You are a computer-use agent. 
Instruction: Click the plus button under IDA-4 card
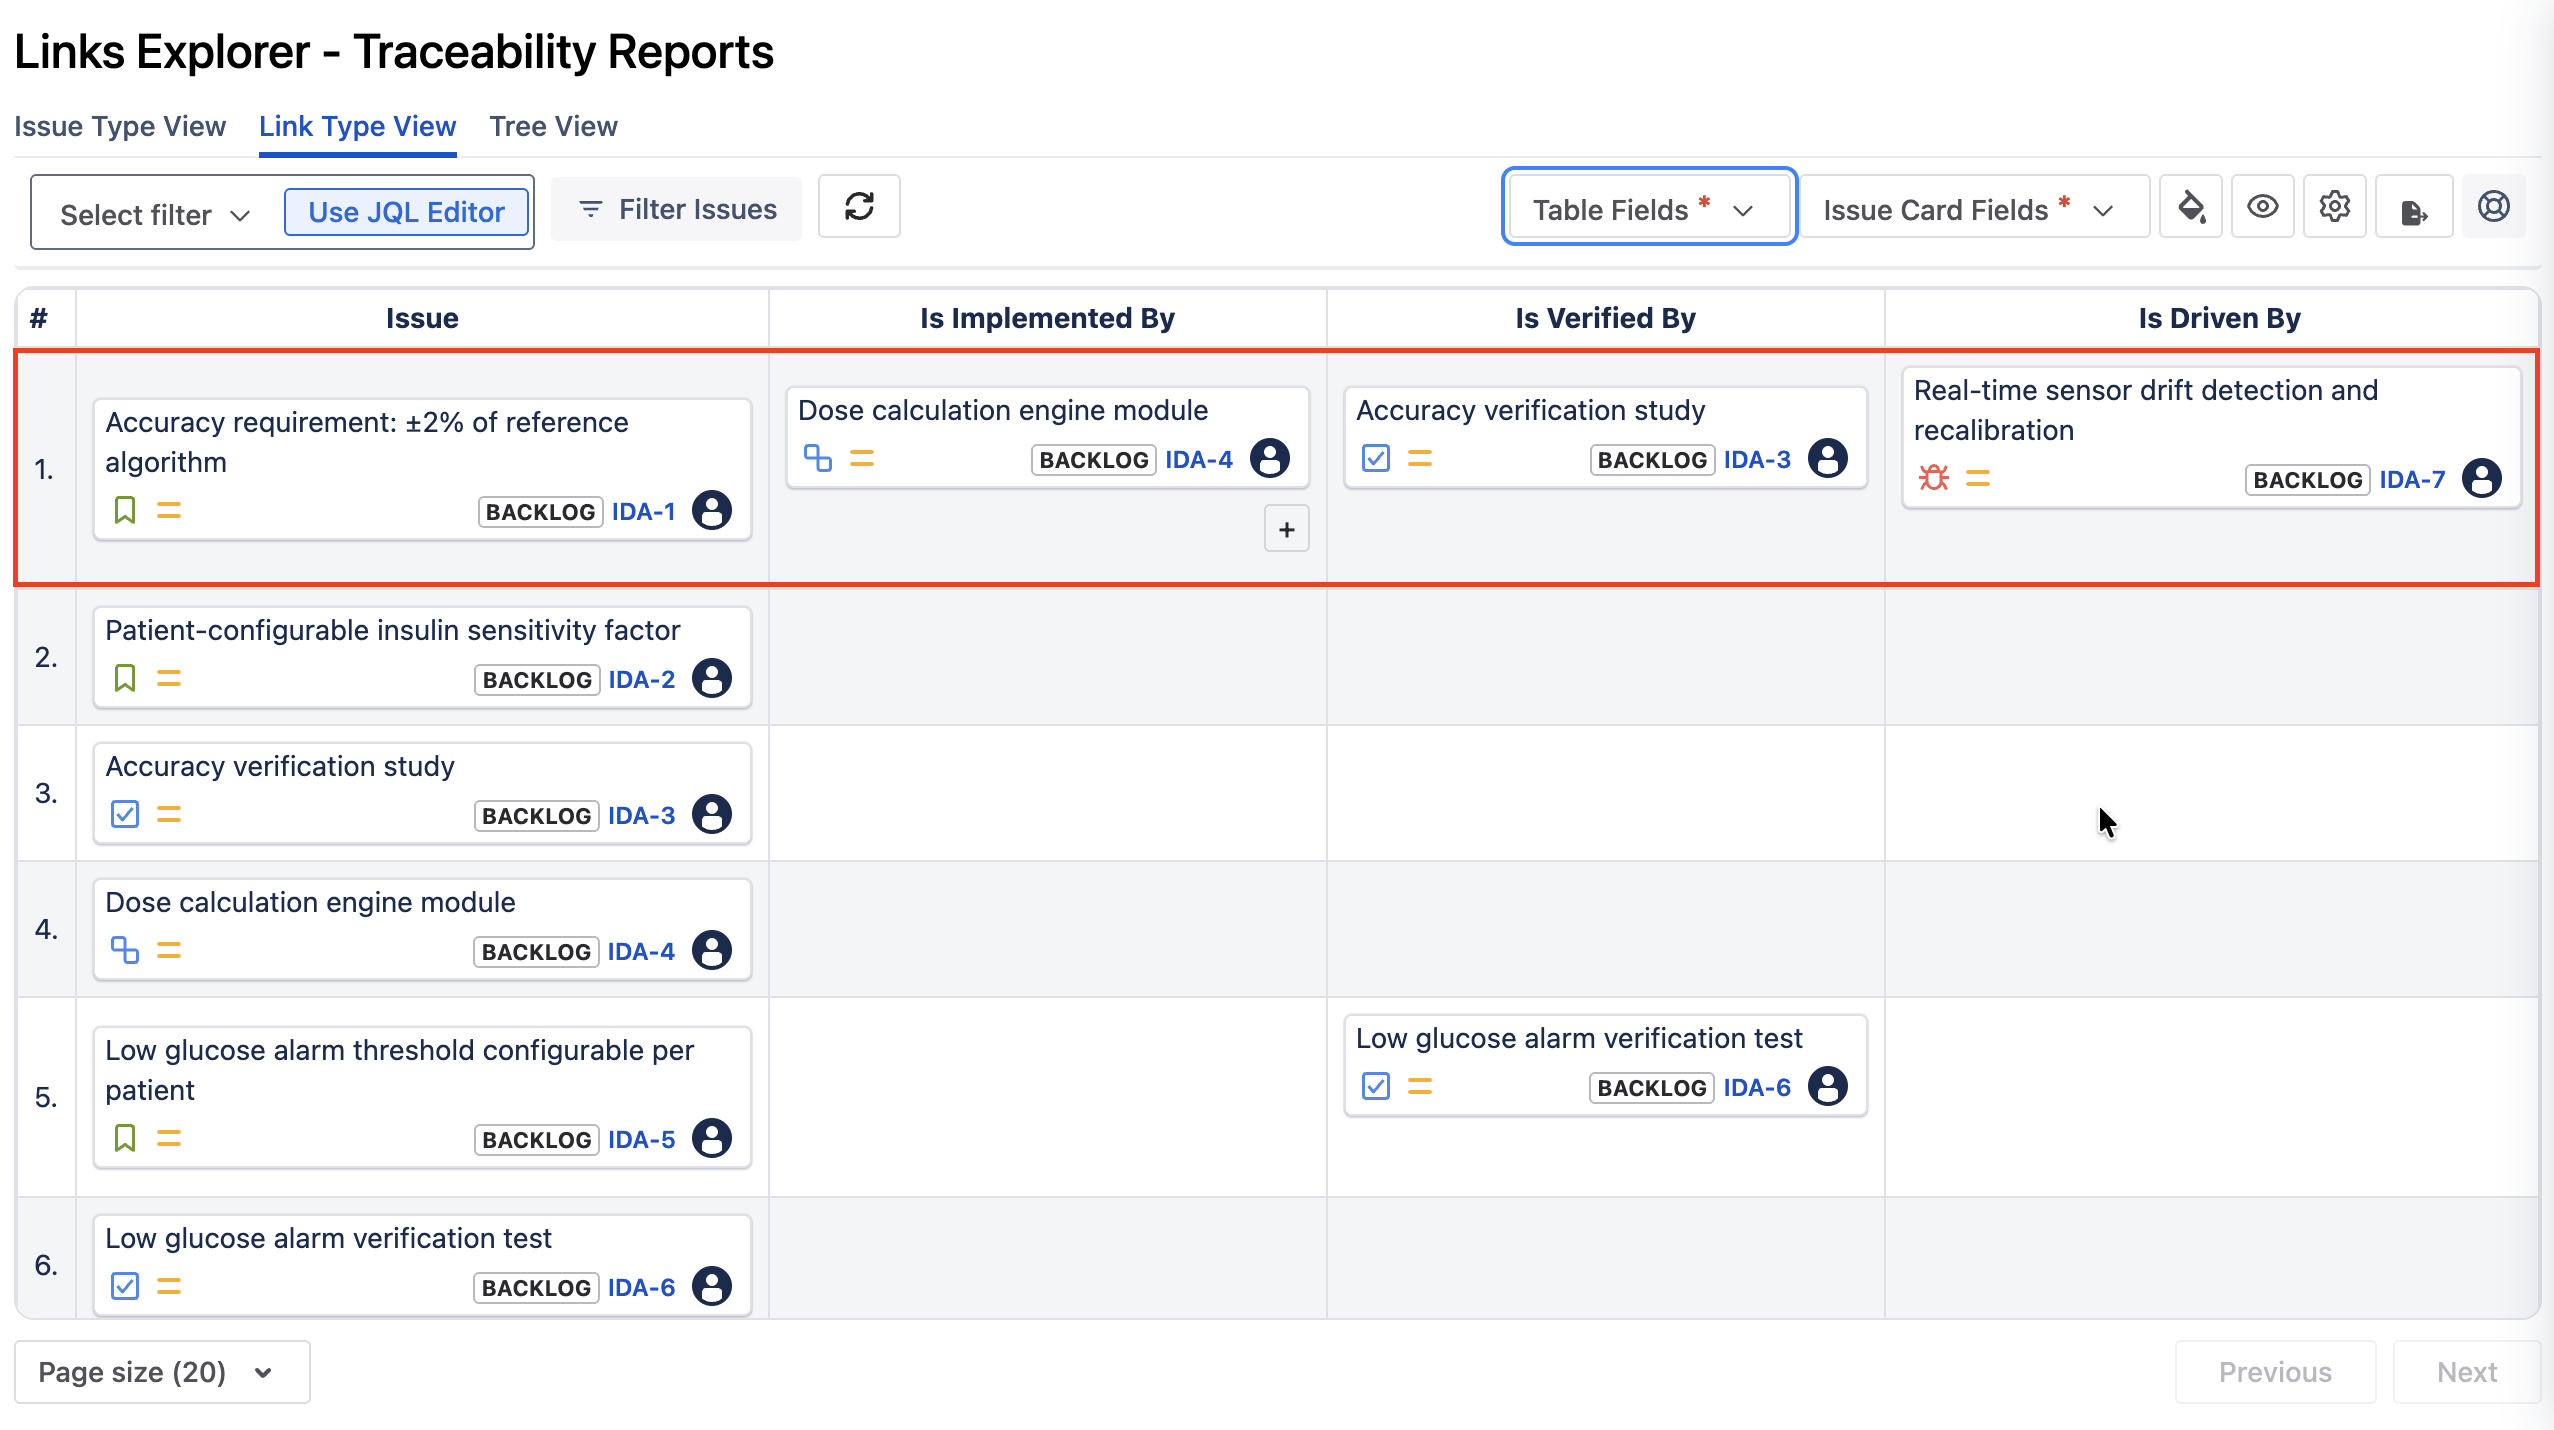1286,529
